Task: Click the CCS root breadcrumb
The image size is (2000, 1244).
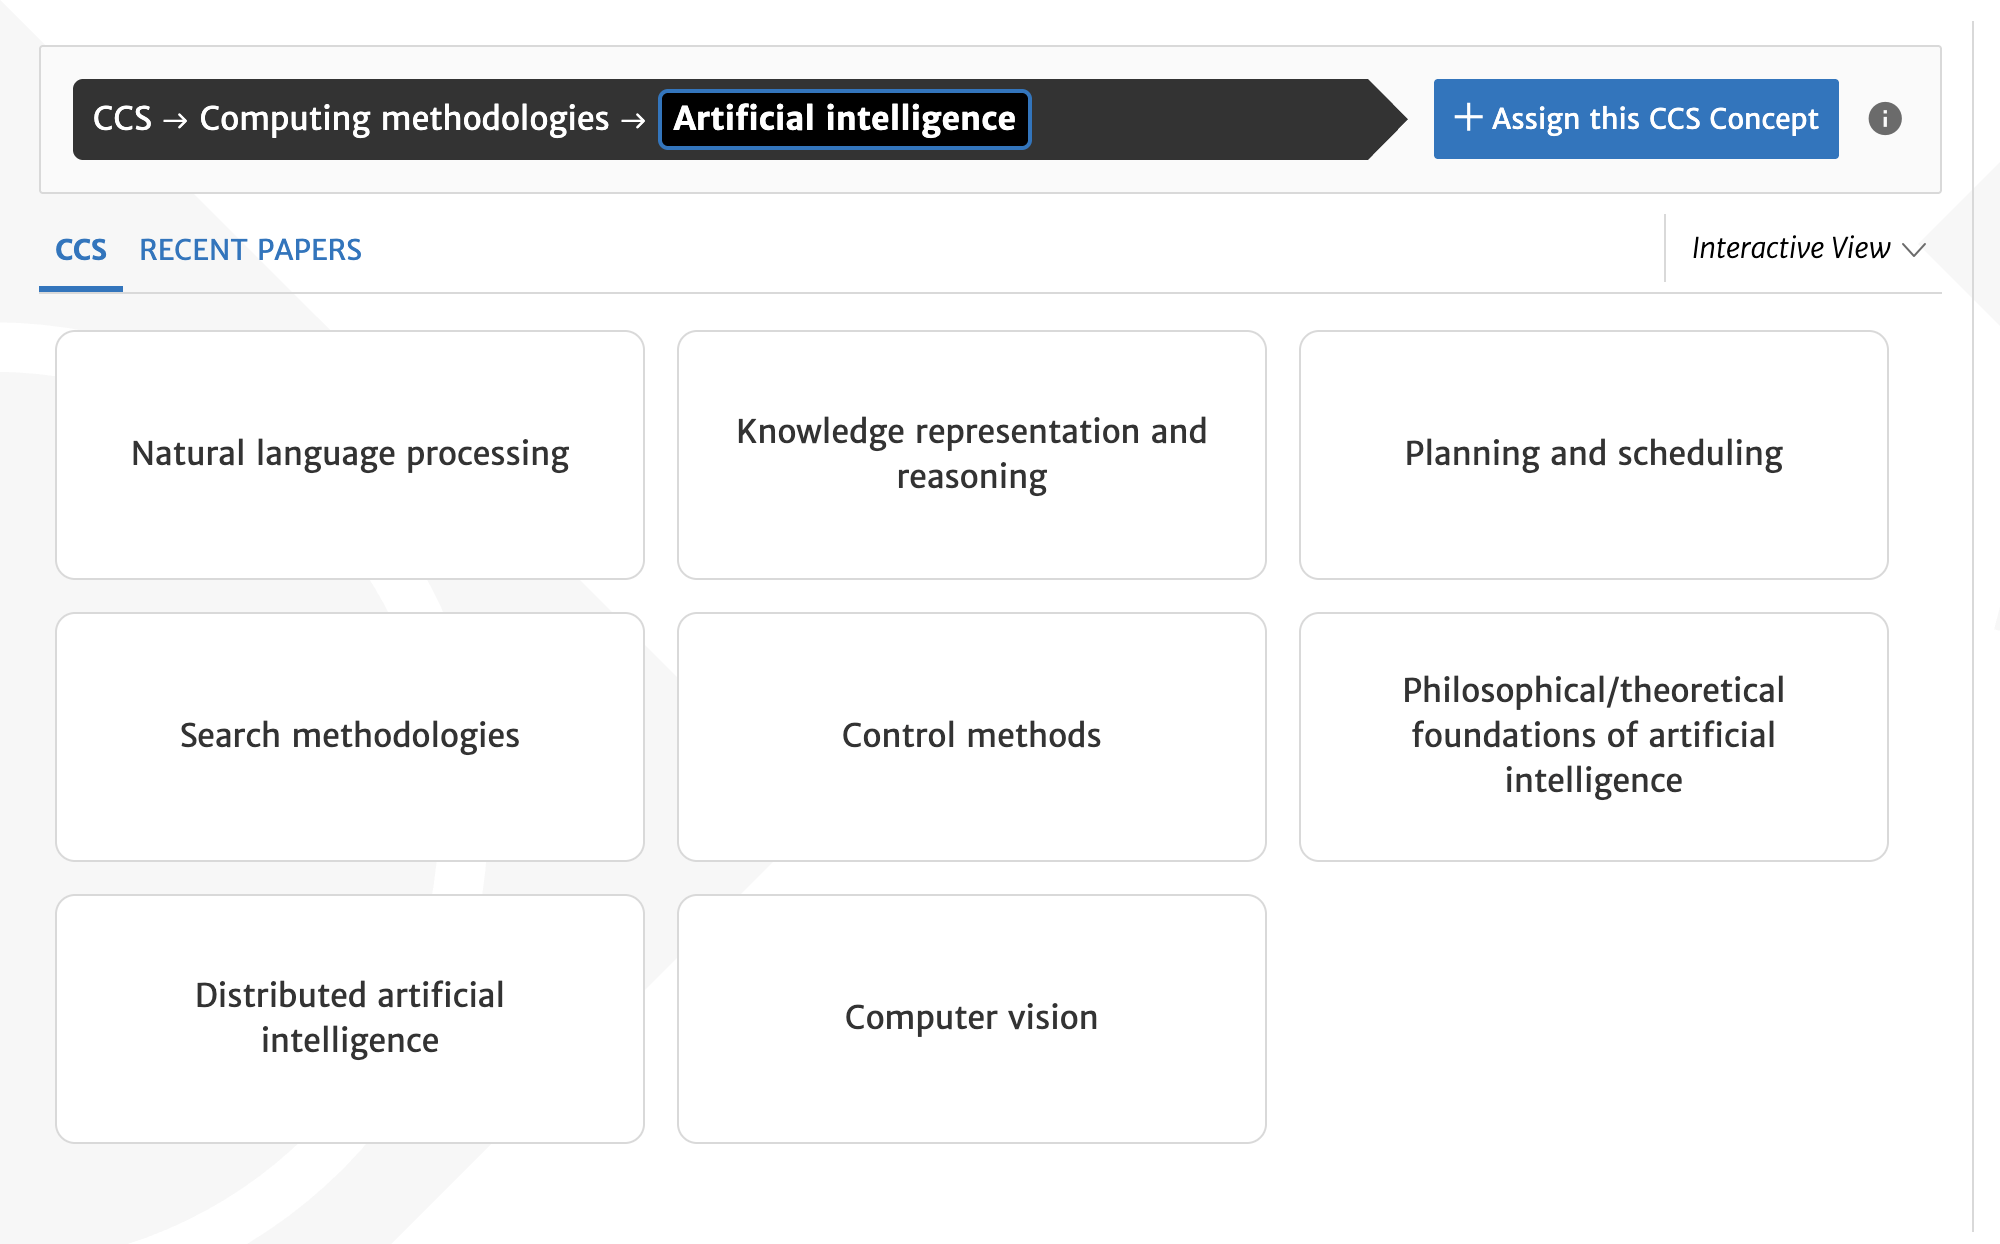Action: point(122,119)
